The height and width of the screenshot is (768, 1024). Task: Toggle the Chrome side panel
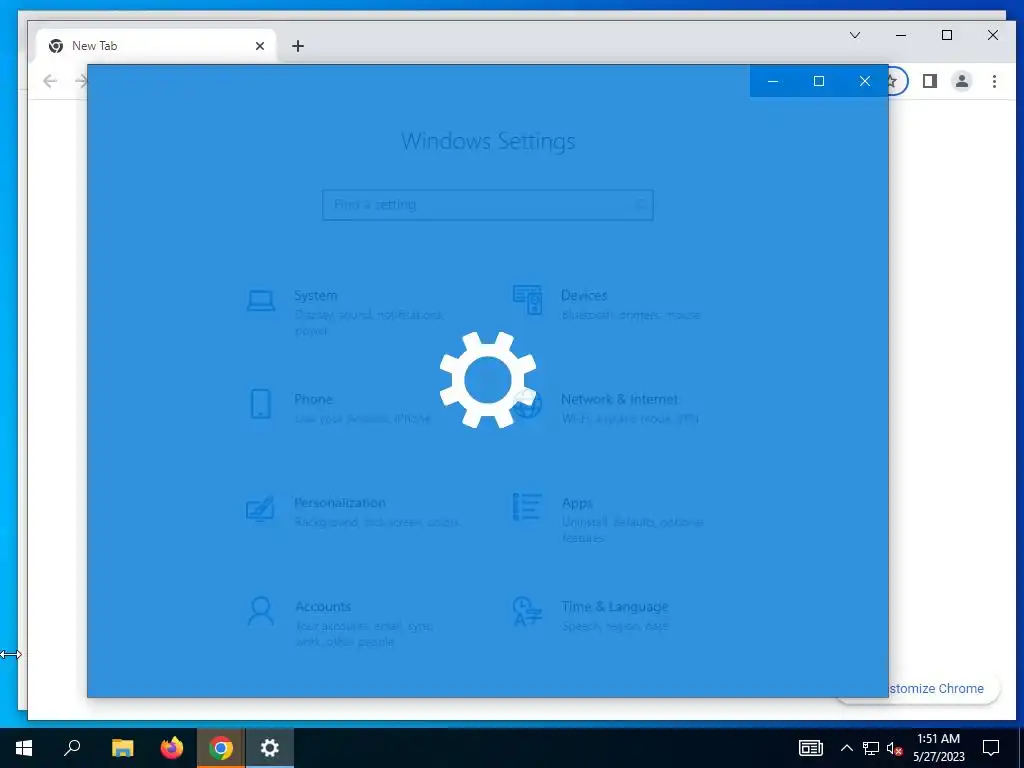pyautogui.click(x=930, y=81)
